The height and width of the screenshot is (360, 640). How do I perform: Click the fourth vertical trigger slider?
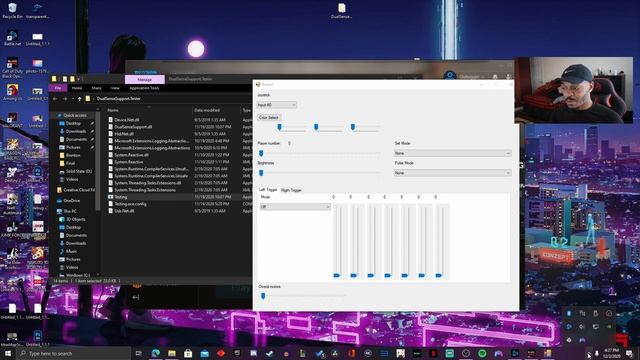[388, 241]
